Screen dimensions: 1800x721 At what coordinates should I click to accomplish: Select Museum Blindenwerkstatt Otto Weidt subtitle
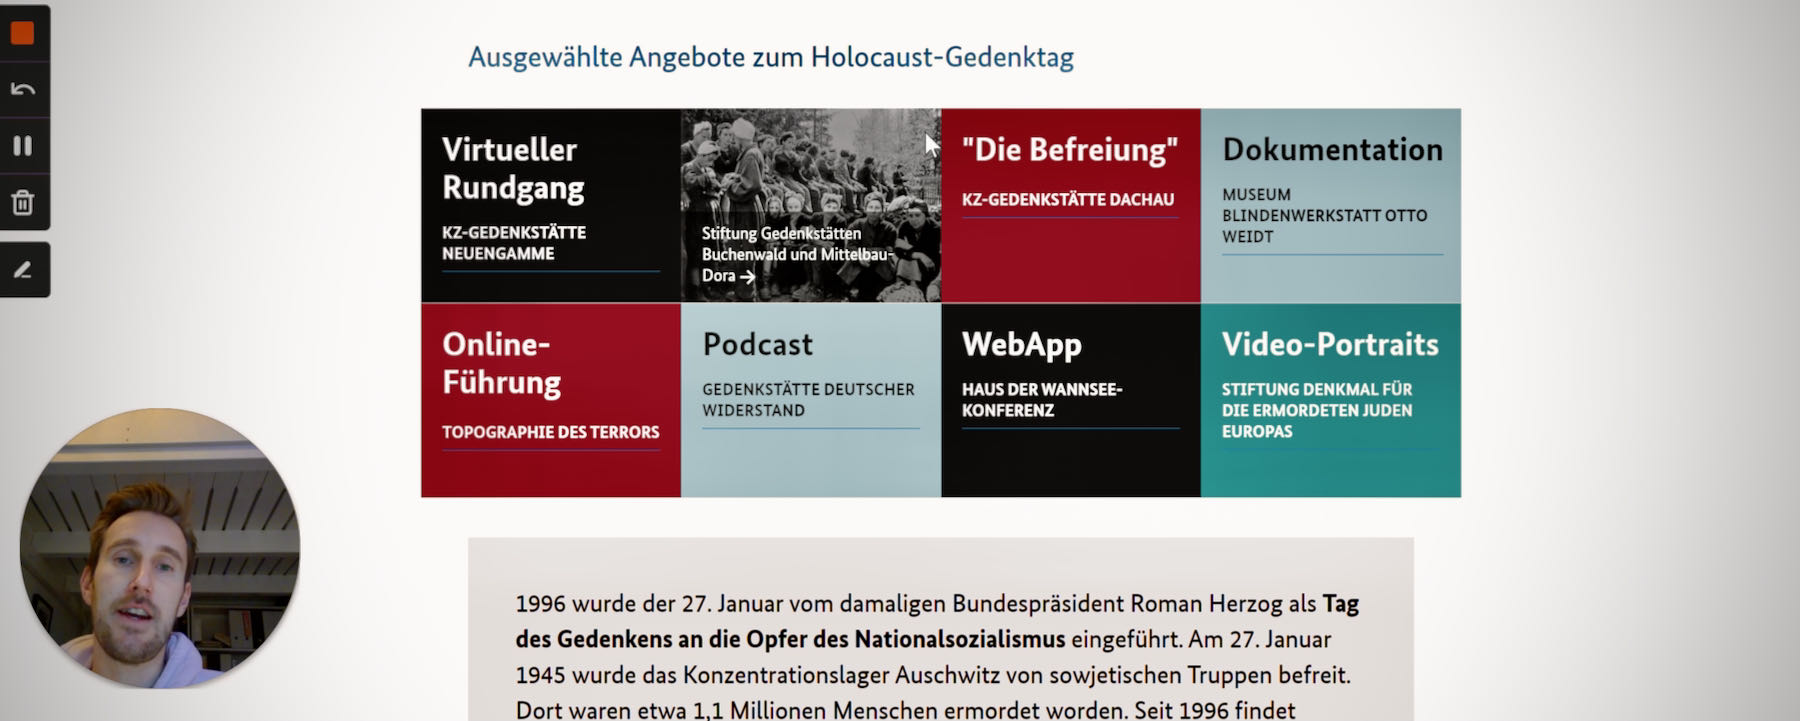[x=1323, y=216]
